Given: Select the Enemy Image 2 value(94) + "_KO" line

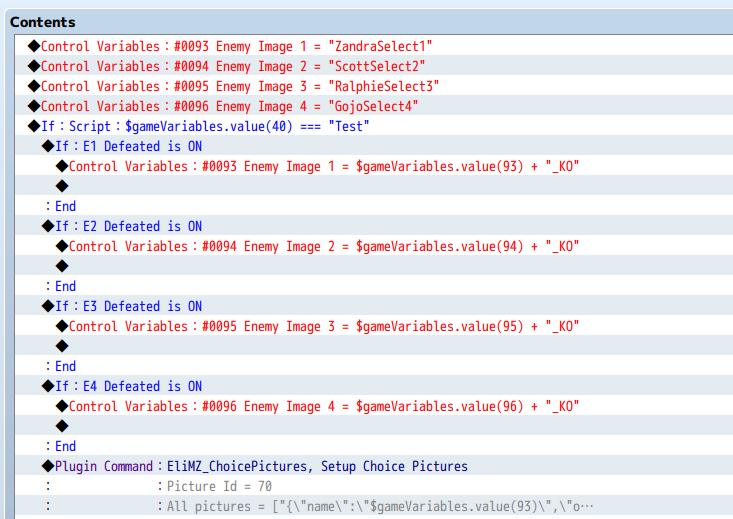Looking at the screenshot, I should [374, 246].
